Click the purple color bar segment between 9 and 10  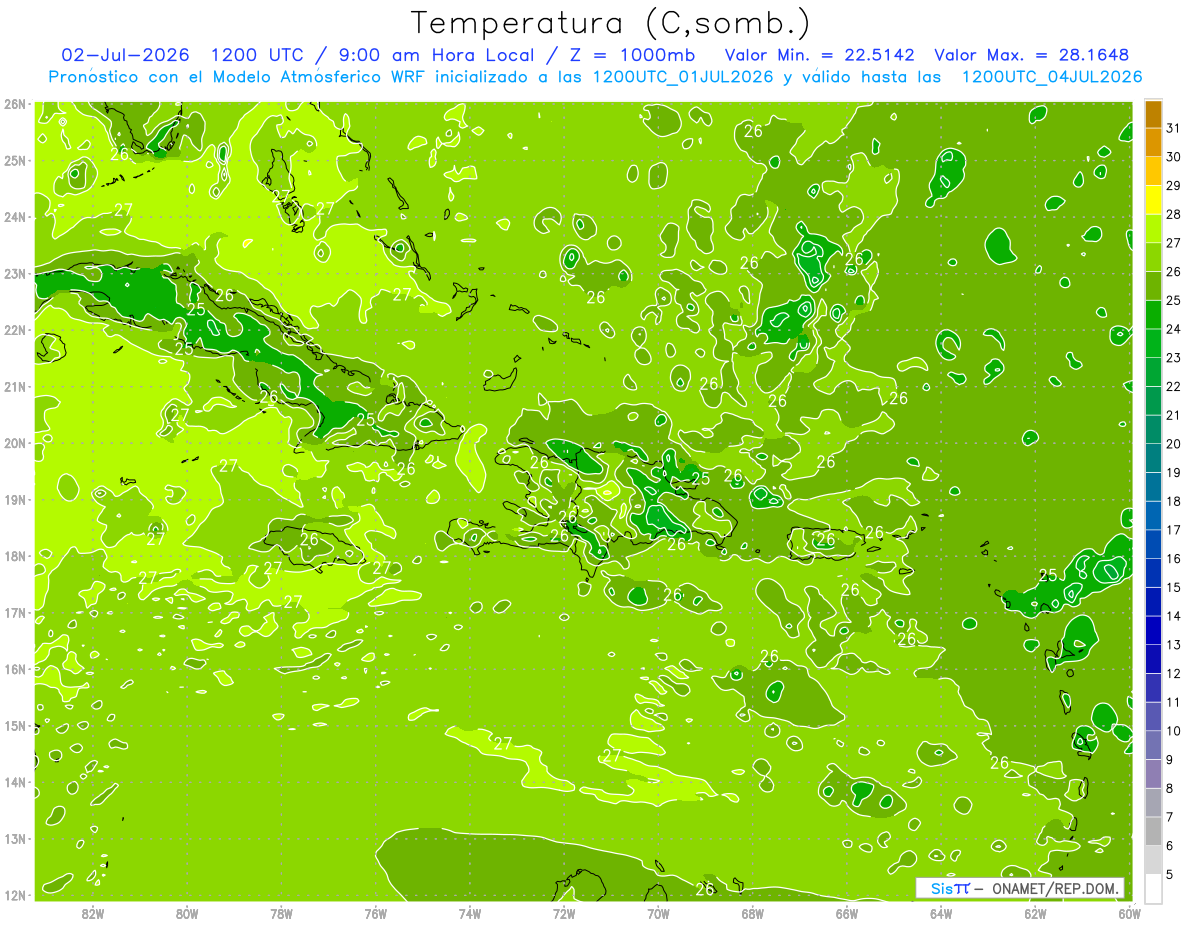[x=1153, y=745]
